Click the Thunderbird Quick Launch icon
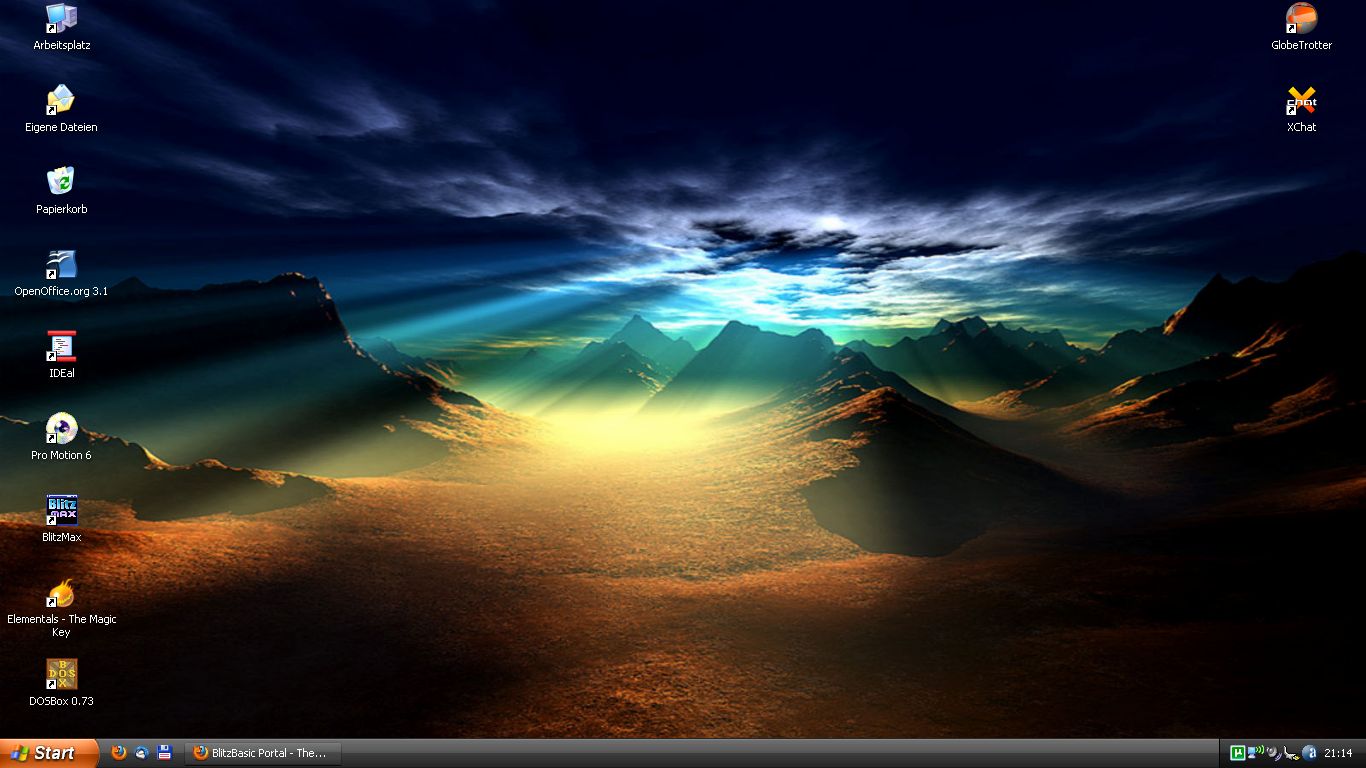The image size is (1366, 768). (x=142, y=753)
